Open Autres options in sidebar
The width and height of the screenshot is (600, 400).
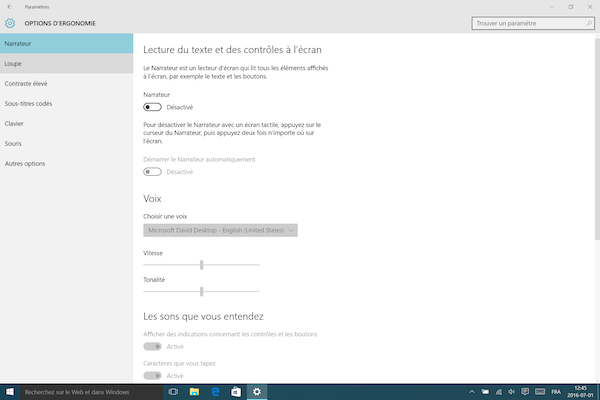tap(67, 163)
